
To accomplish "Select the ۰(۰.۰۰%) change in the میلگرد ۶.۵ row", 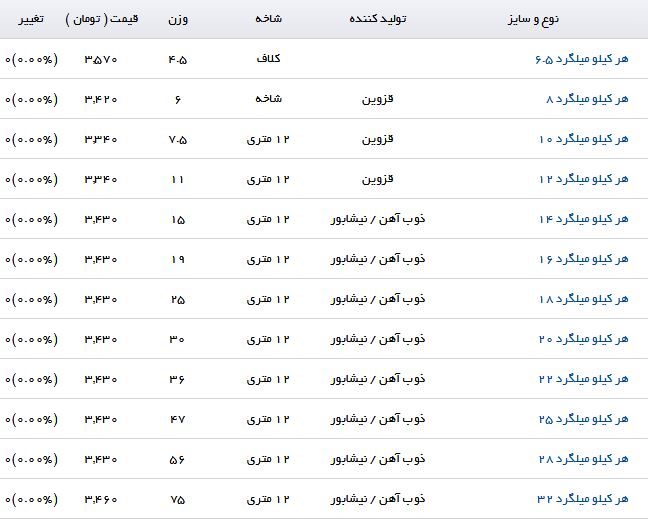I will click(x=31, y=60).
